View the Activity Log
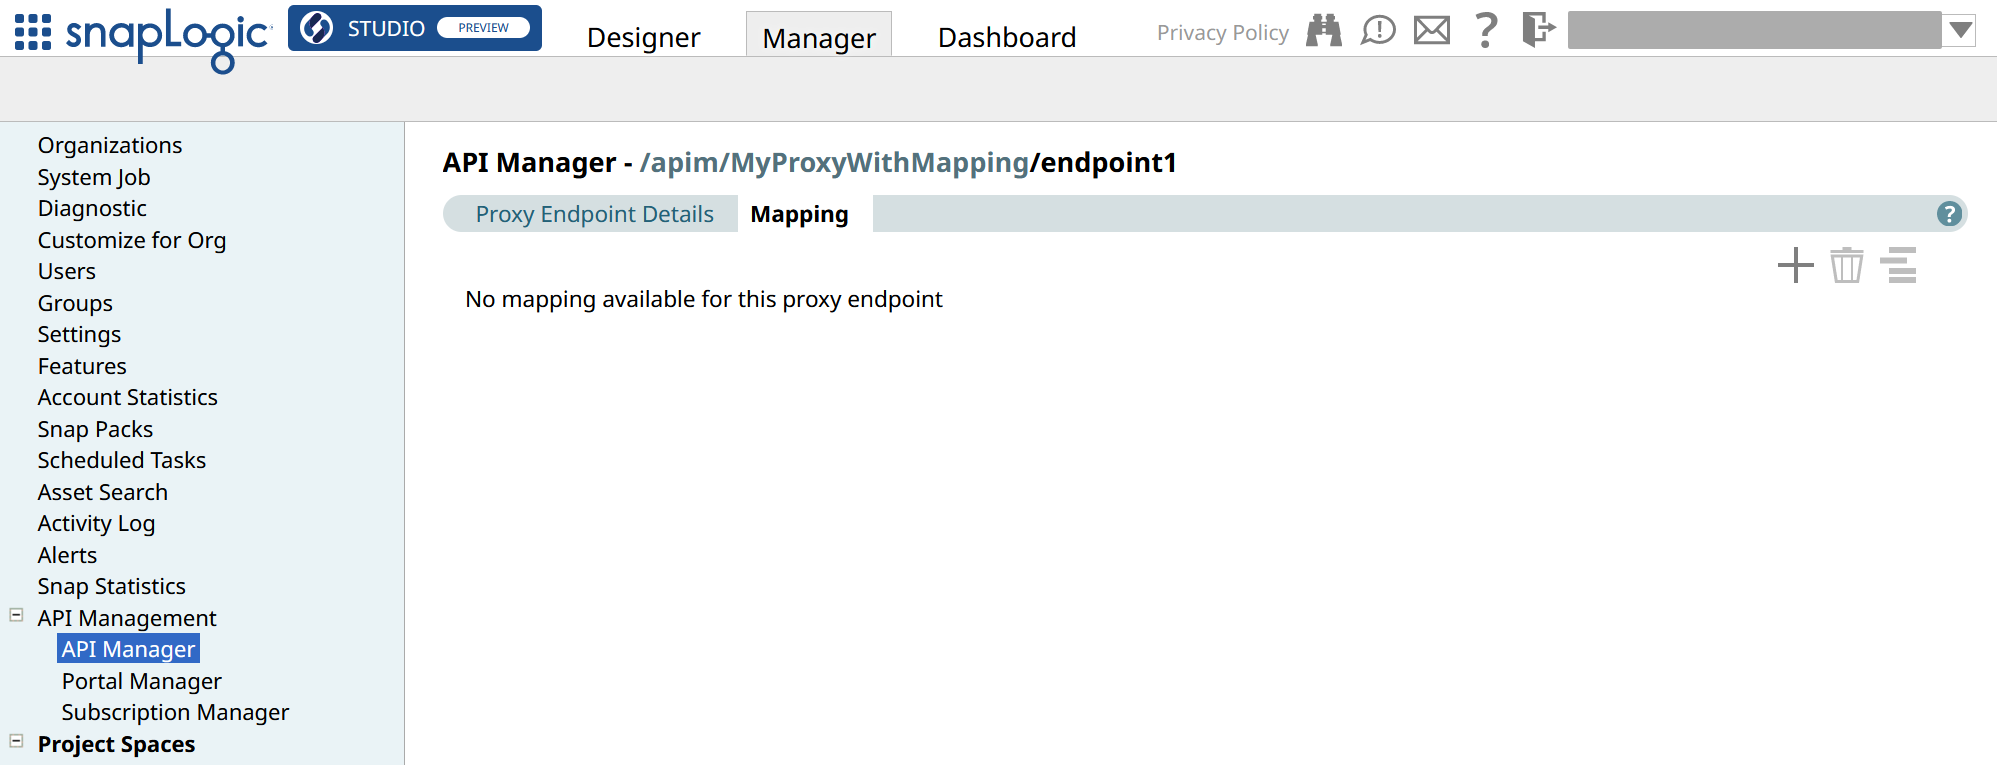The width and height of the screenshot is (1997, 765). pos(96,523)
